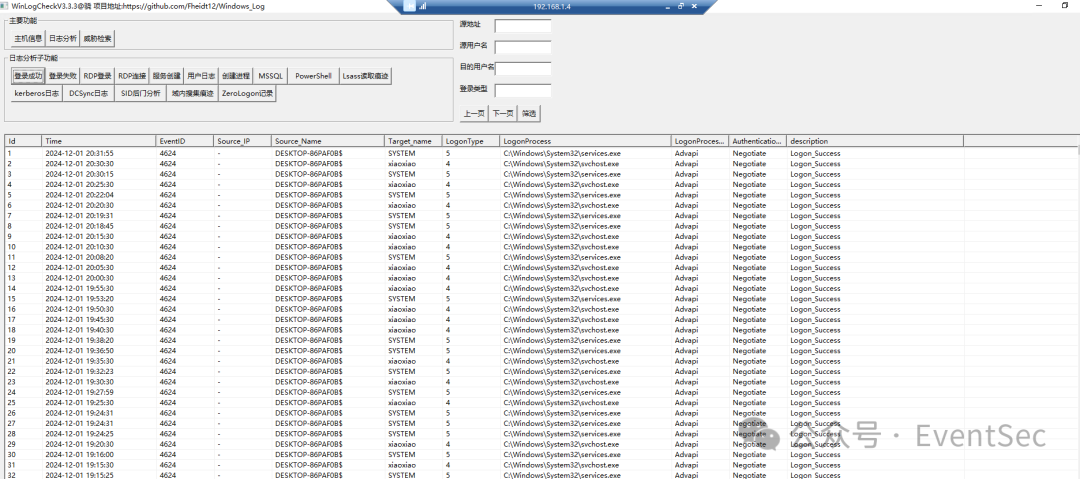The width and height of the screenshot is (1080, 479).
Task: Show 登录失败 log entries
Action: [62, 76]
